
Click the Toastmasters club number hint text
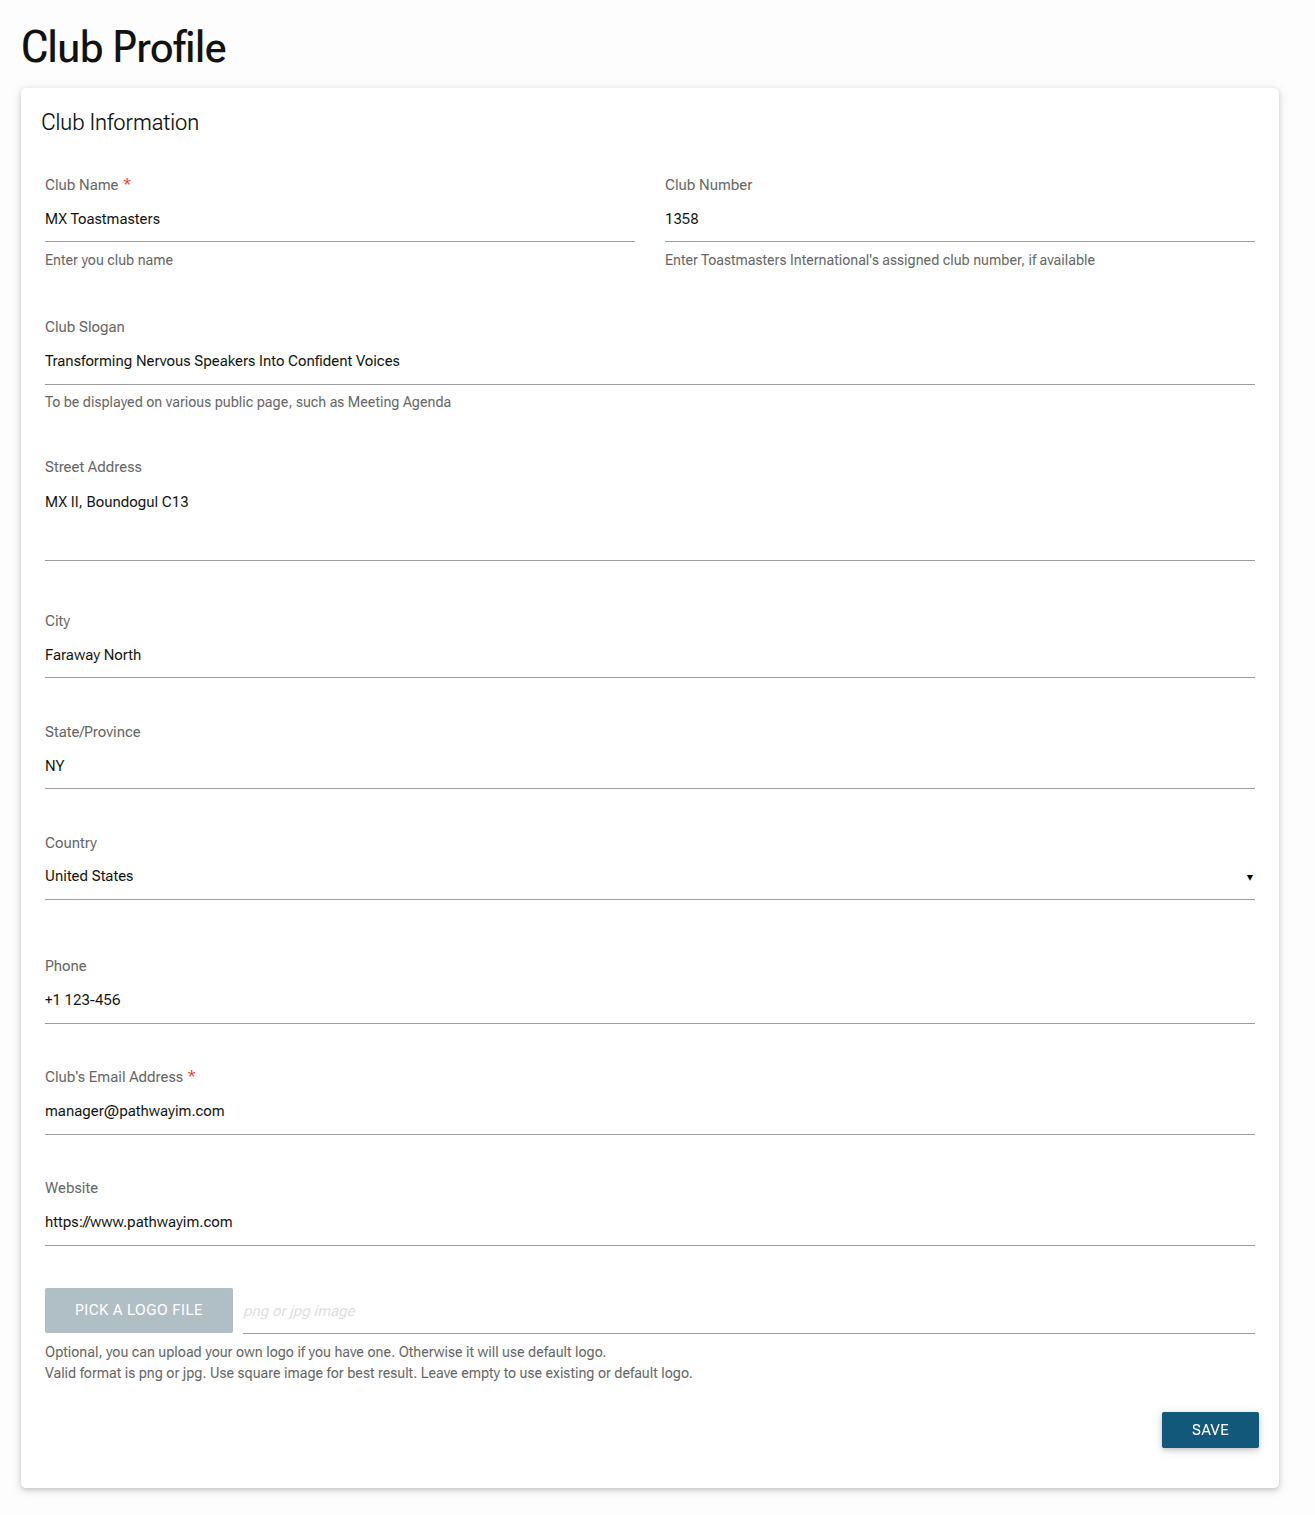coord(879,260)
